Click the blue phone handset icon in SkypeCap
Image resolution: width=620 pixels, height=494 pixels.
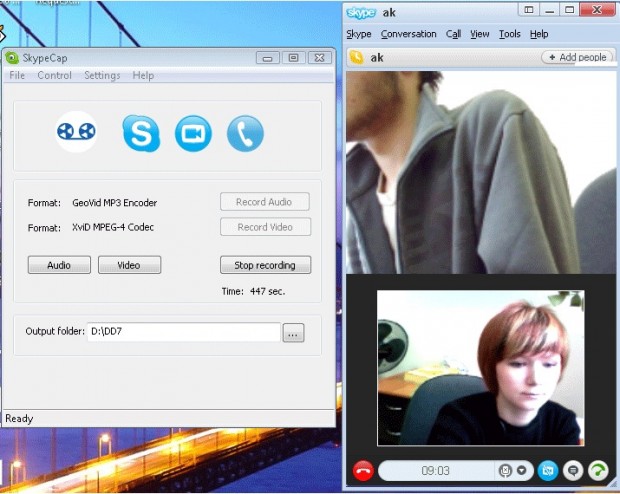point(245,133)
